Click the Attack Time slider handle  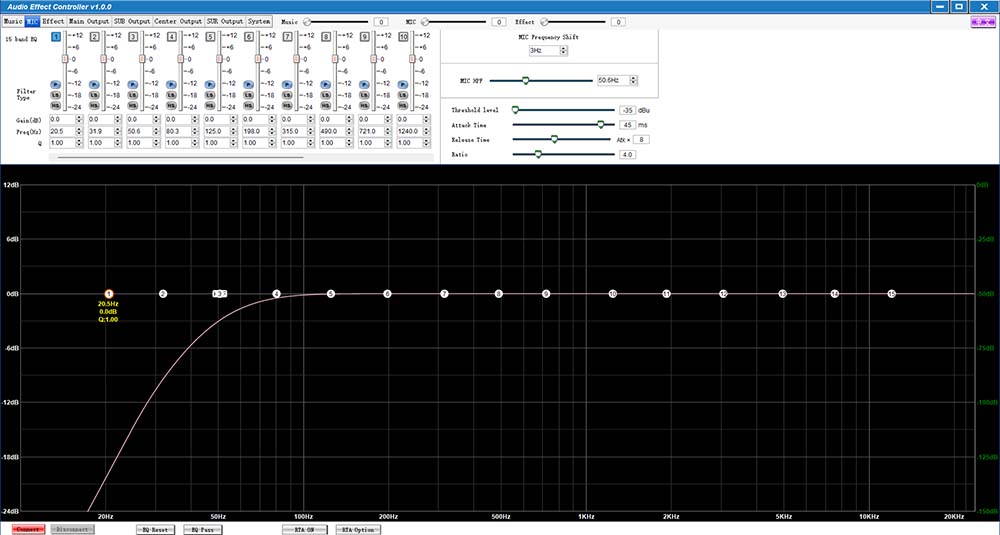point(601,125)
